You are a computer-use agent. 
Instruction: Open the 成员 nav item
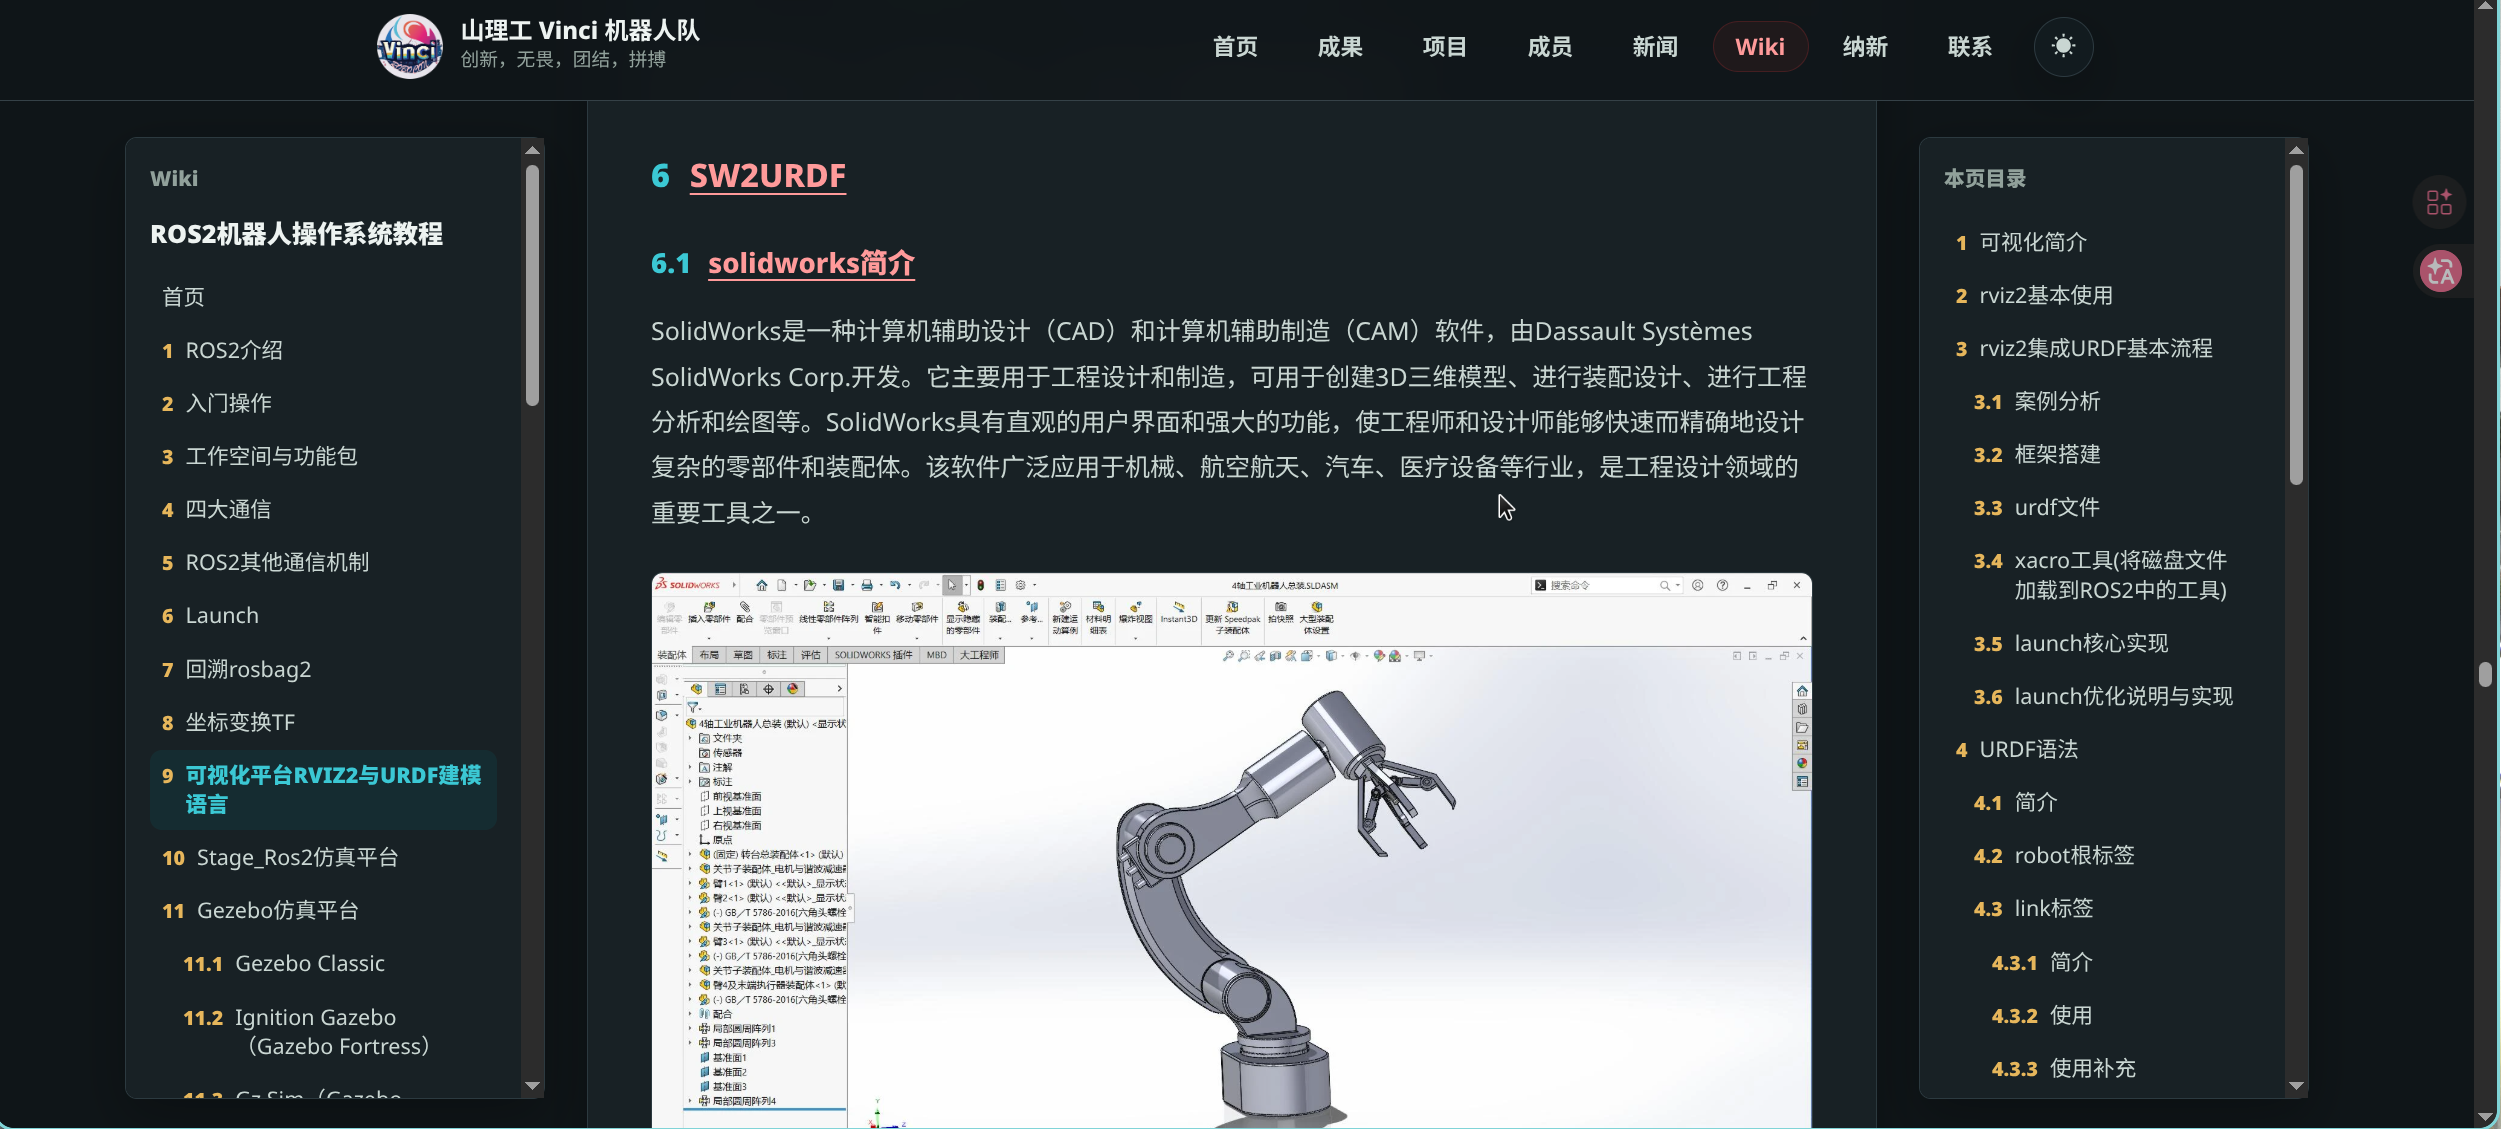1550,47
